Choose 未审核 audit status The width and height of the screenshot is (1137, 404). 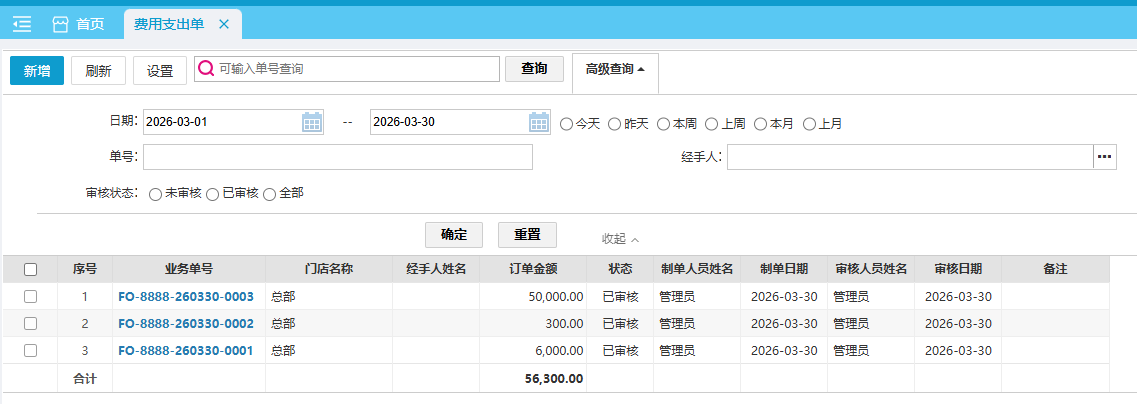click(155, 194)
